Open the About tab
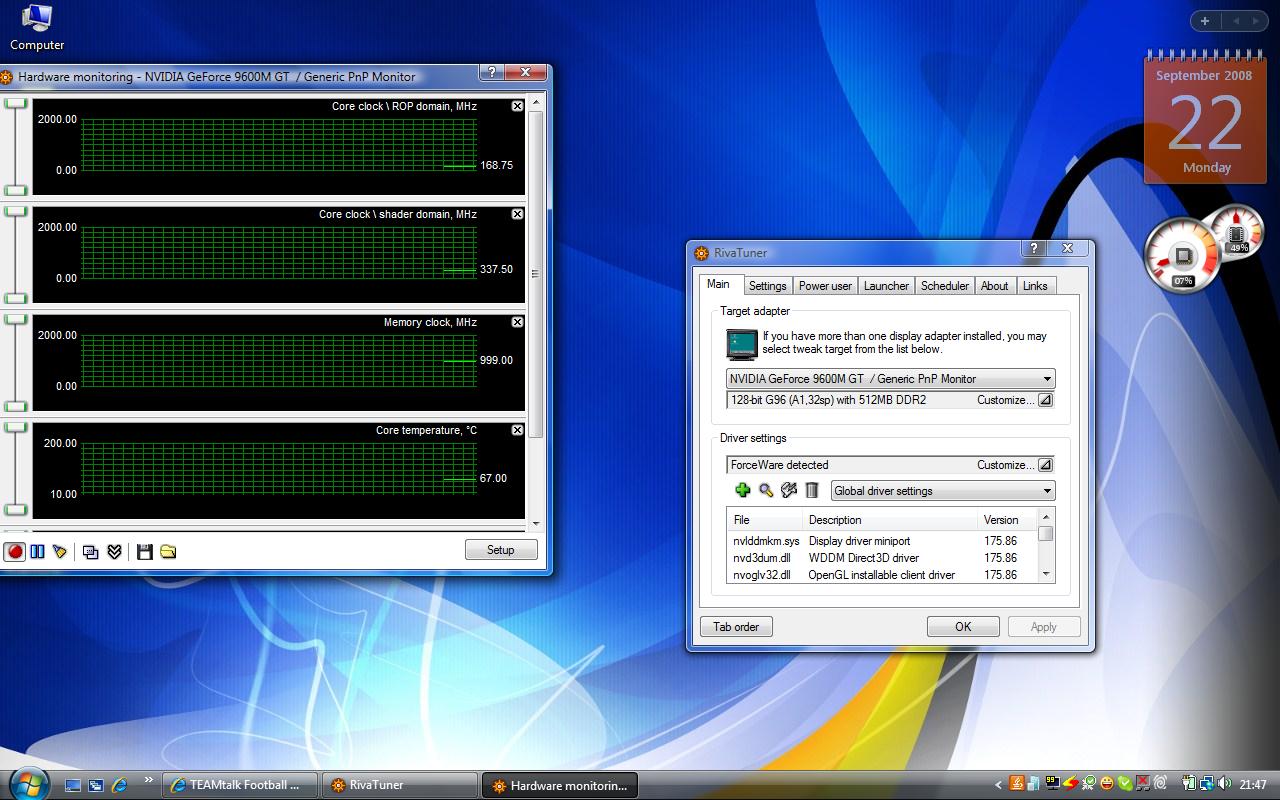Viewport: 1280px width, 800px height. pyautogui.click(x=995, y=286)
